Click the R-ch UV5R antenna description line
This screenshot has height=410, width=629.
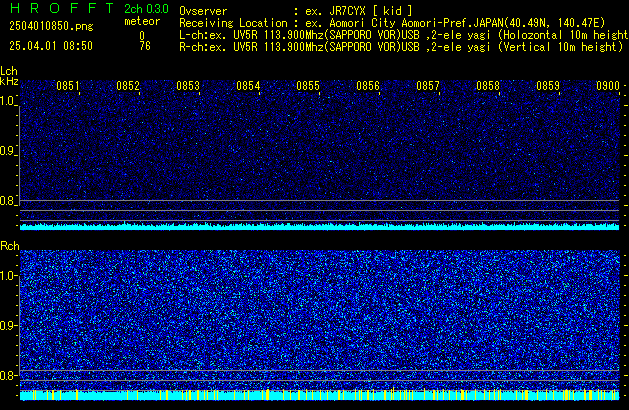coord(401,47)
